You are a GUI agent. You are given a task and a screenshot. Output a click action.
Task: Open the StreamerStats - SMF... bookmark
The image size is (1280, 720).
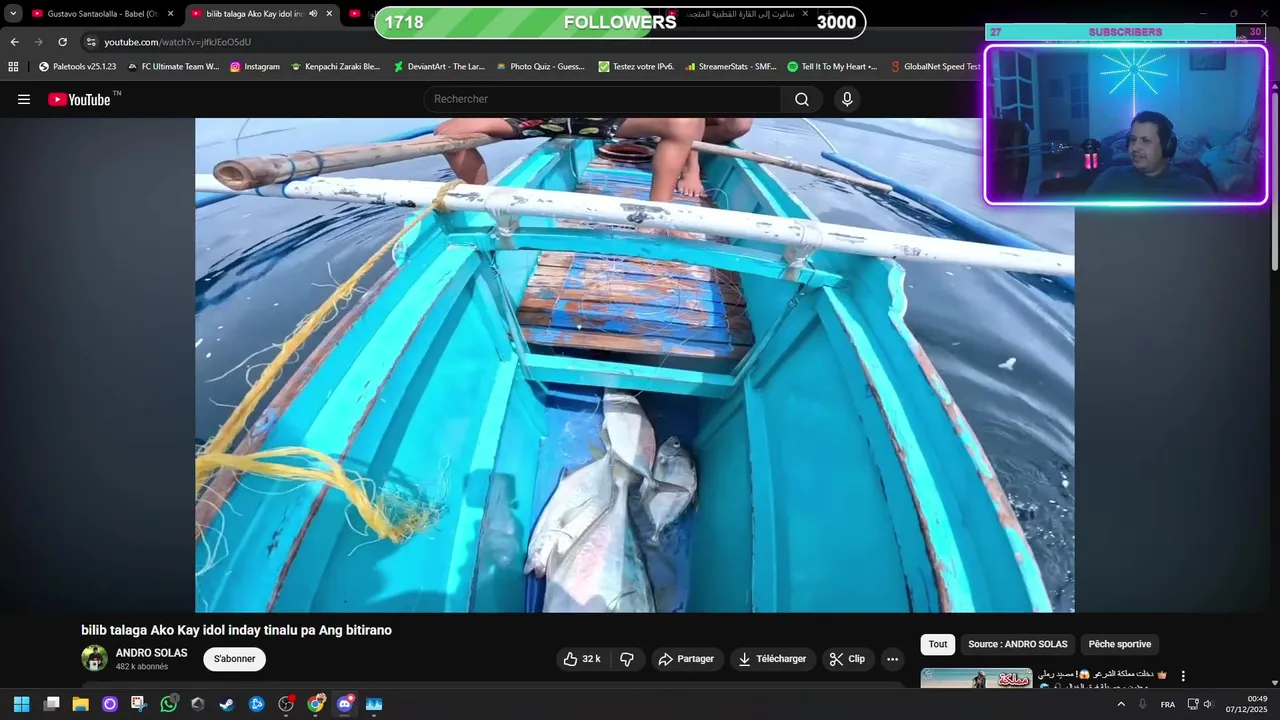[731, 67]
